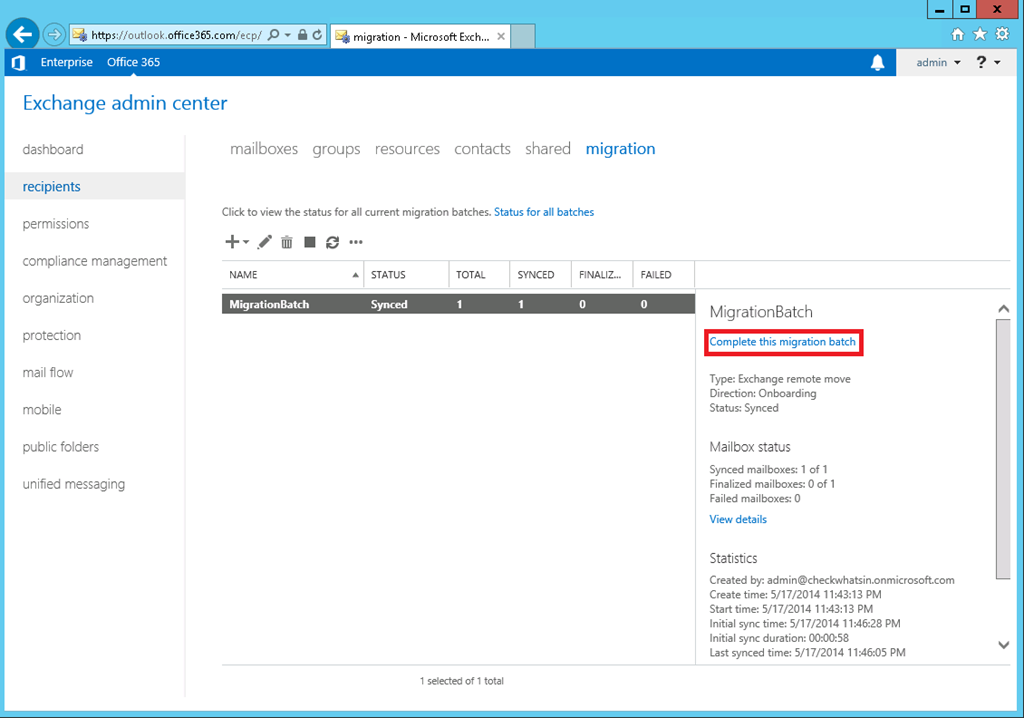Sort by the FINALIZ... column header
1024x718 pixels.
click(602, 274)
